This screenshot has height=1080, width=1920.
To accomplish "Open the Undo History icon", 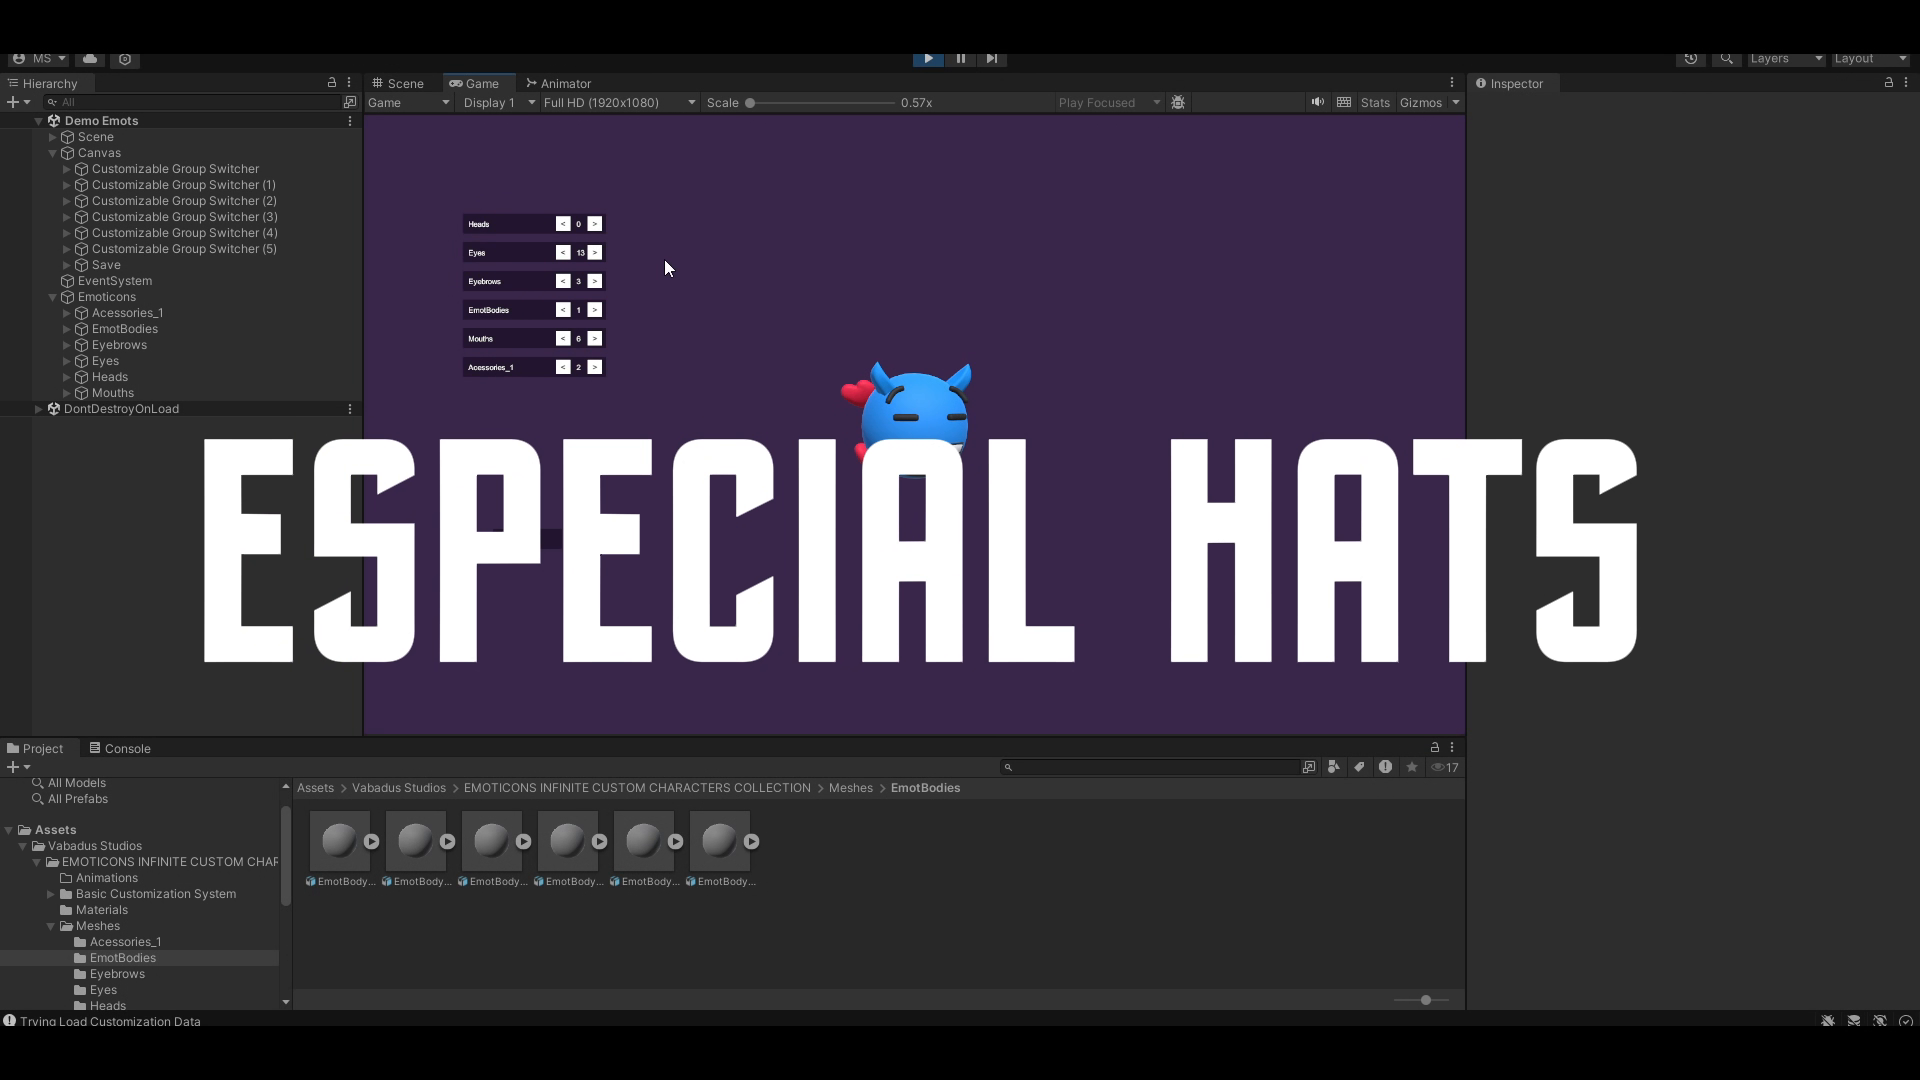I will [1690, 59].
